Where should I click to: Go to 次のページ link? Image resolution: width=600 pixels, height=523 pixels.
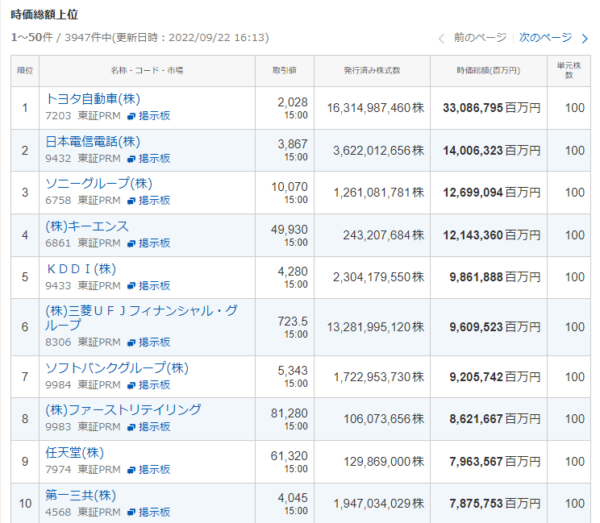point(545,37)
